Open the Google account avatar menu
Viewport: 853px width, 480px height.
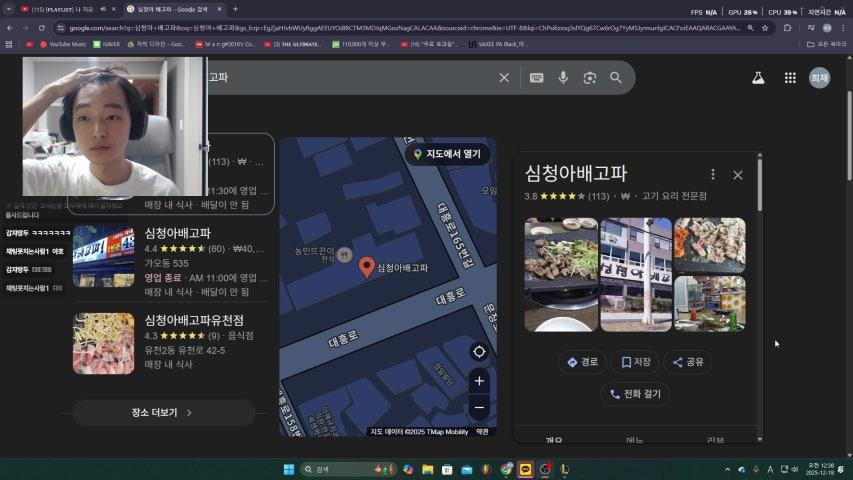819,78
